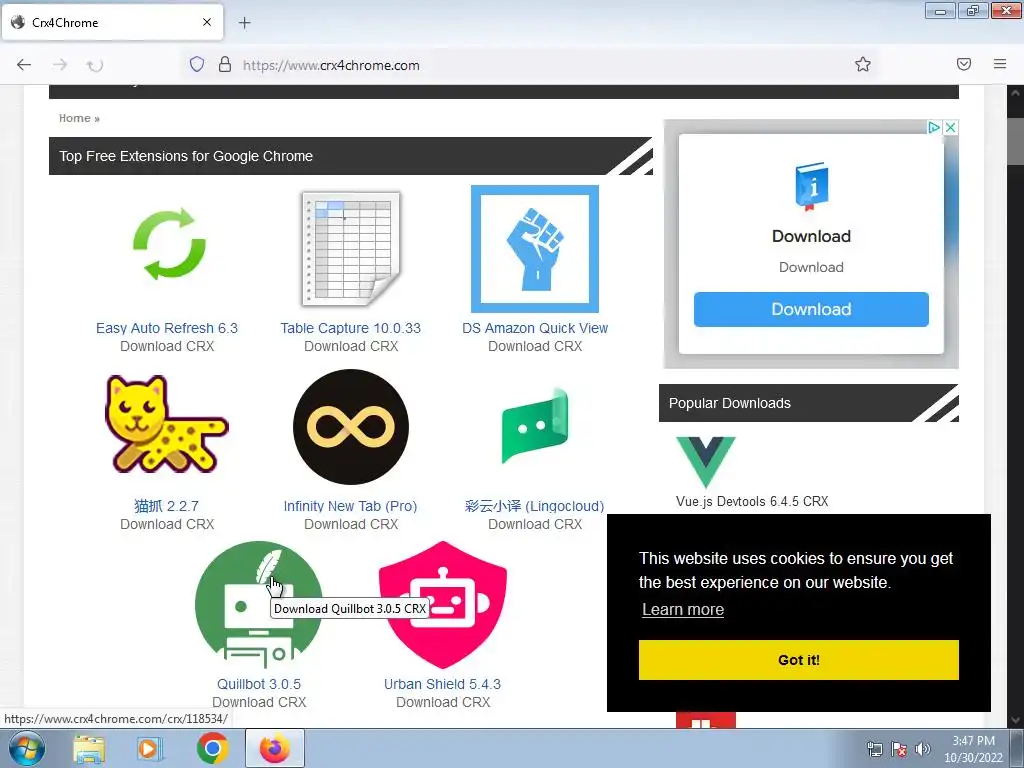1024x768 pixels.
Task: Open the Learn more cookie link
Action: click(683, 609)
